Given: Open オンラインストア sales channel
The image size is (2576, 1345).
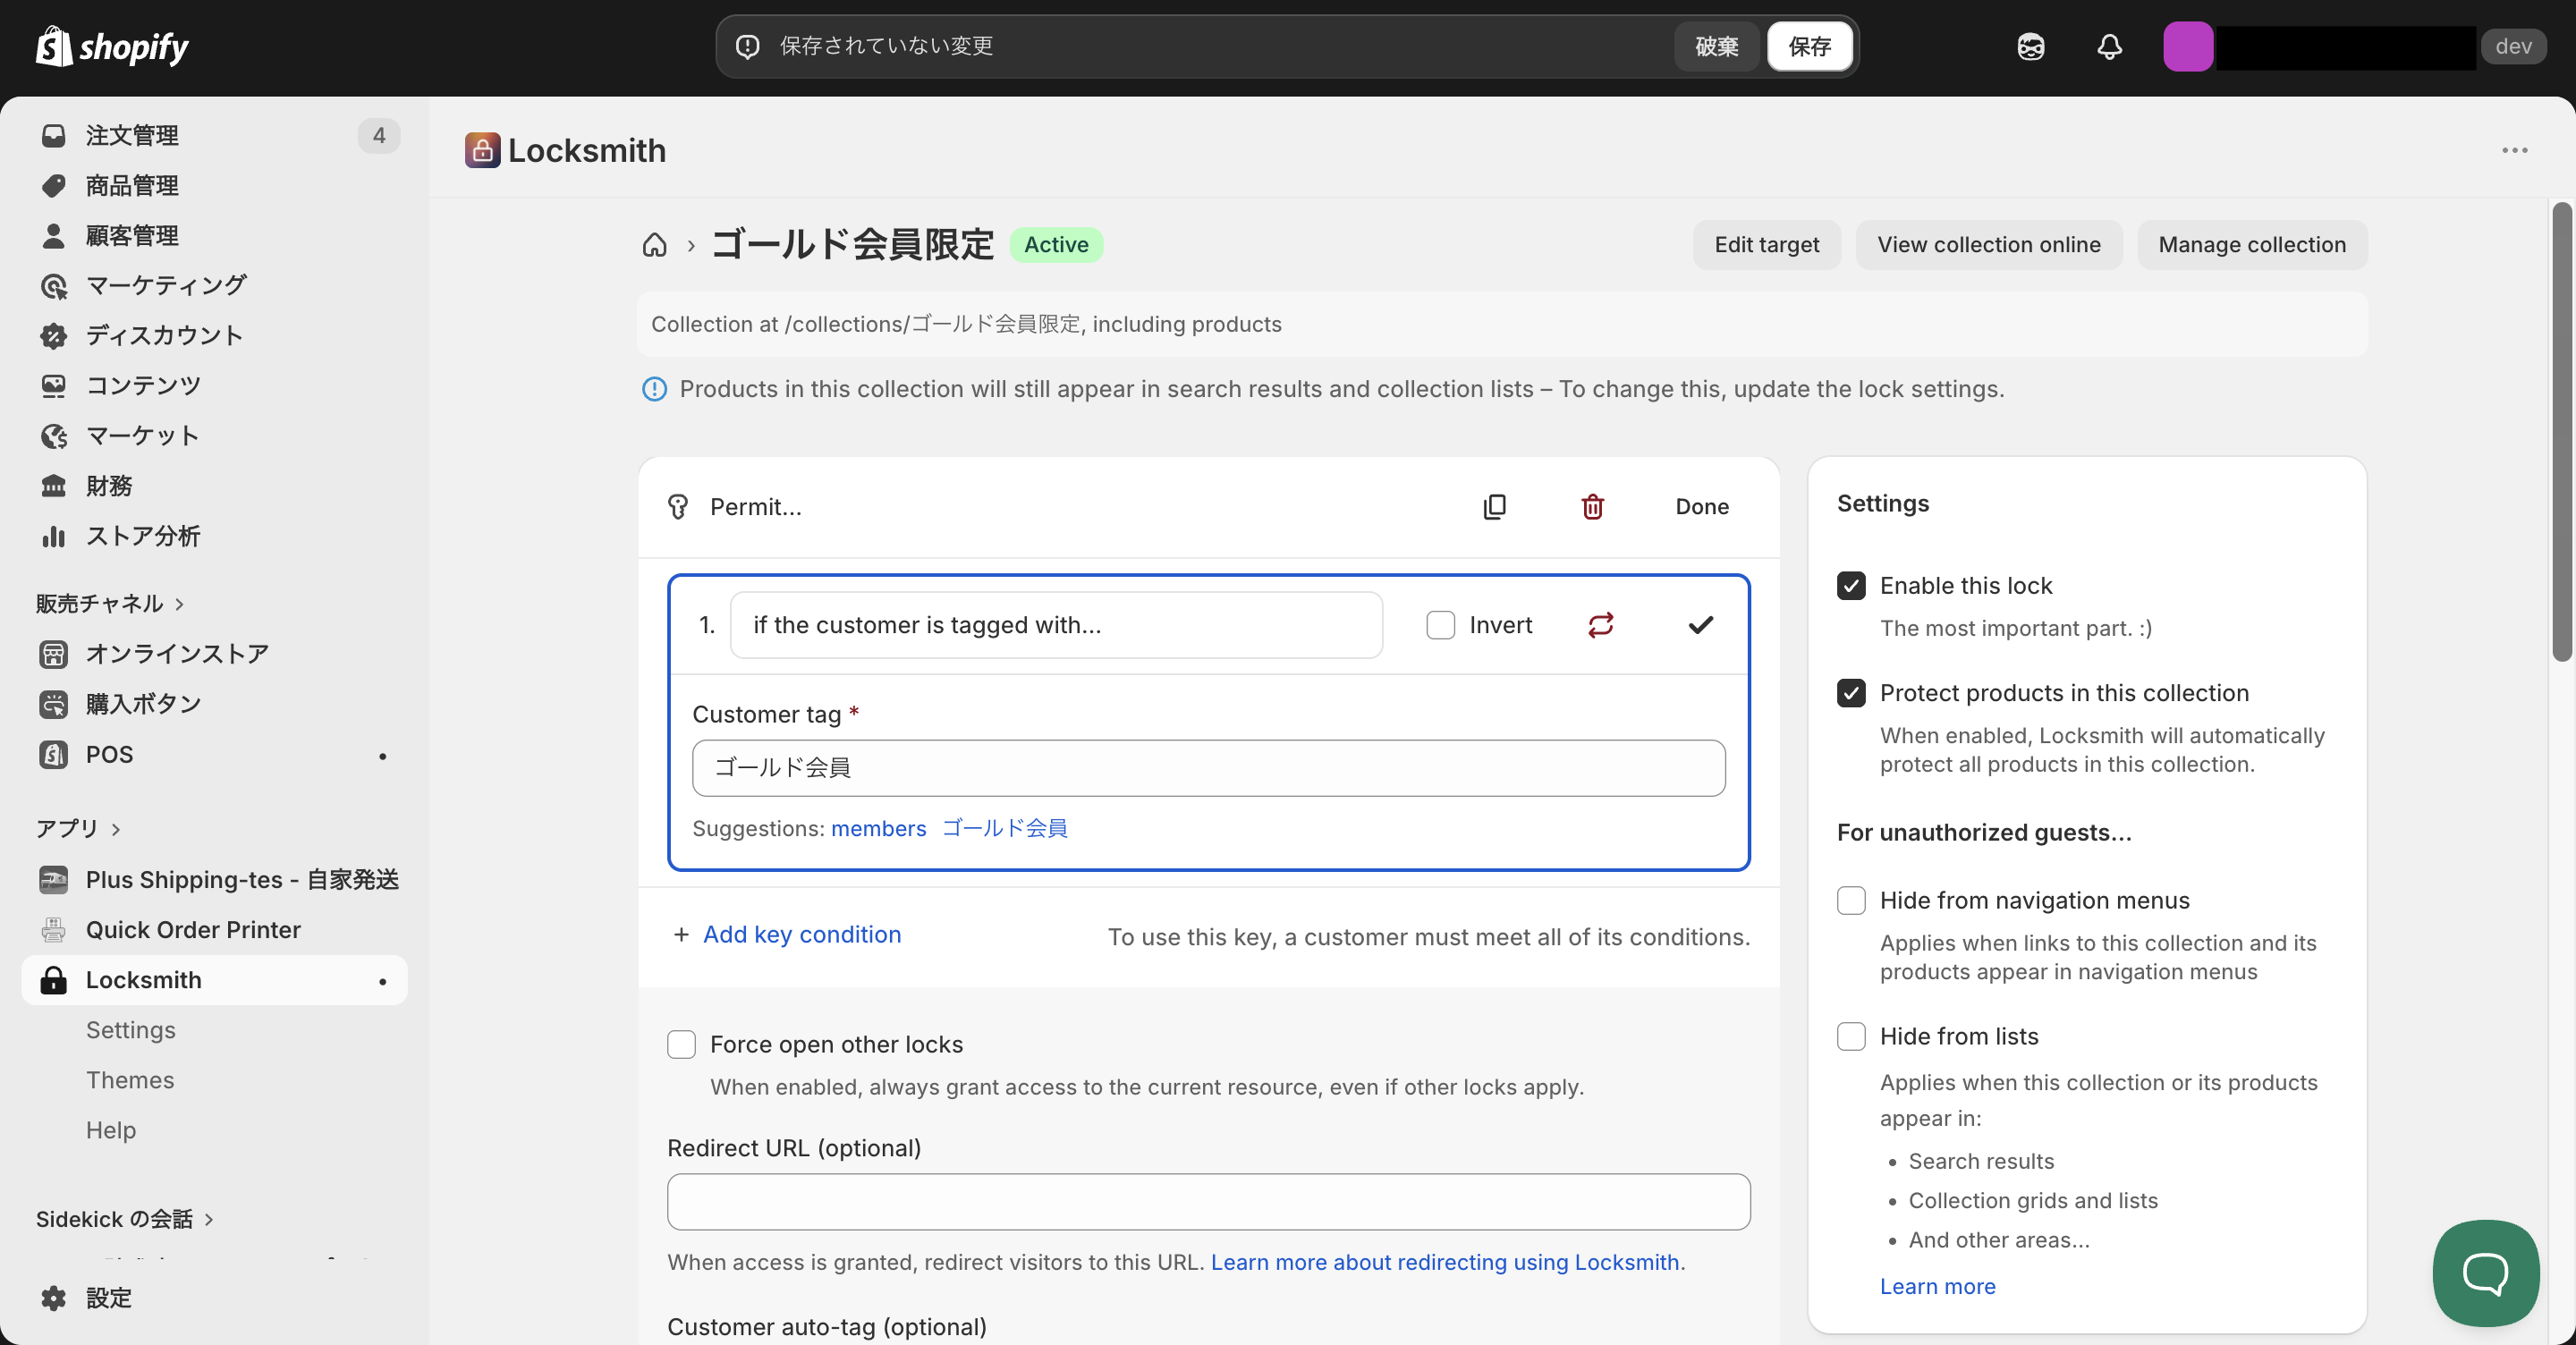Looking at the screenshot, I should [214, 653].
